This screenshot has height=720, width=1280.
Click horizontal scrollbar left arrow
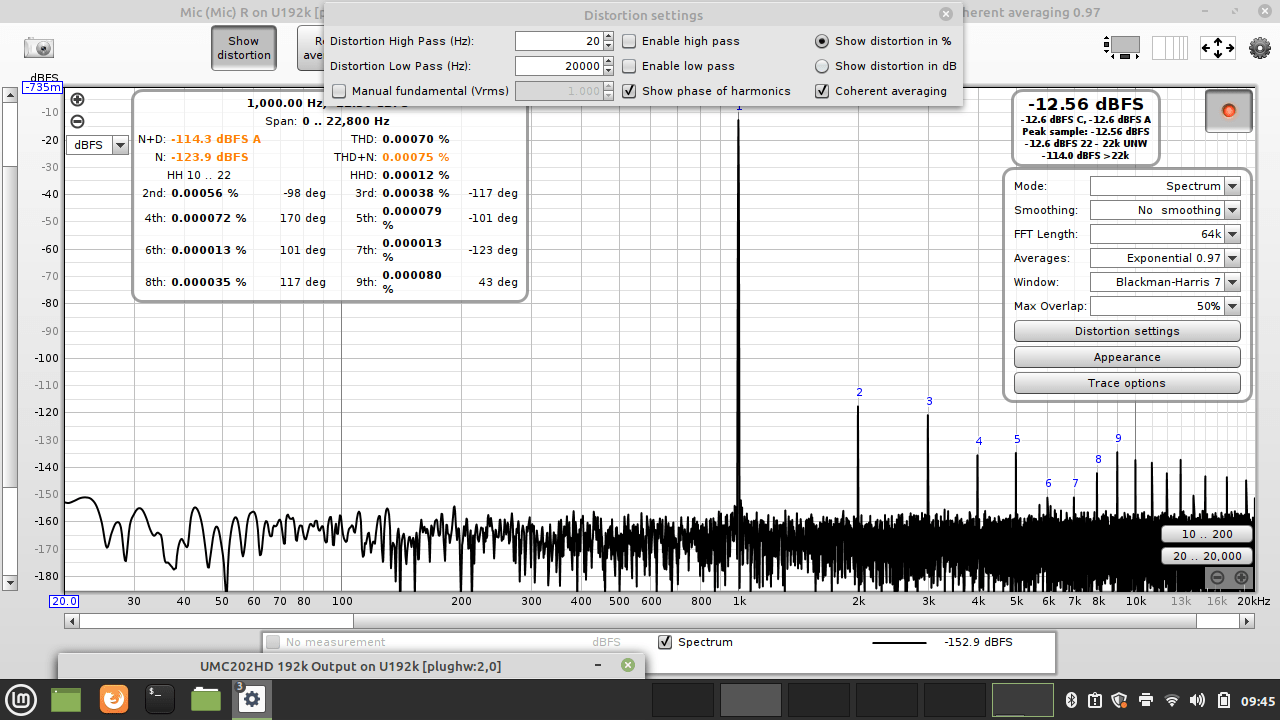tap(72, 621)
